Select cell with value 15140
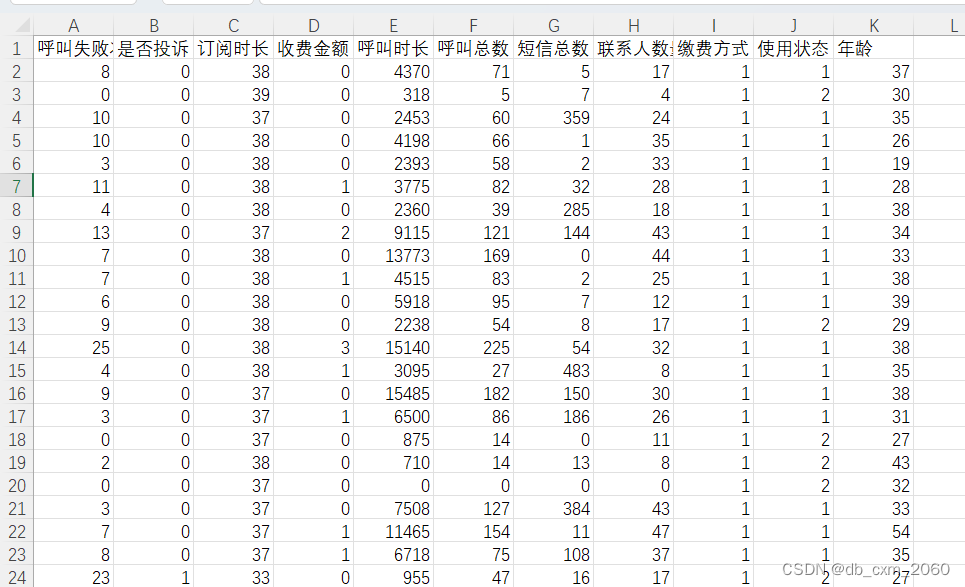Screen dimensions: 965x587 click(393, 348)
